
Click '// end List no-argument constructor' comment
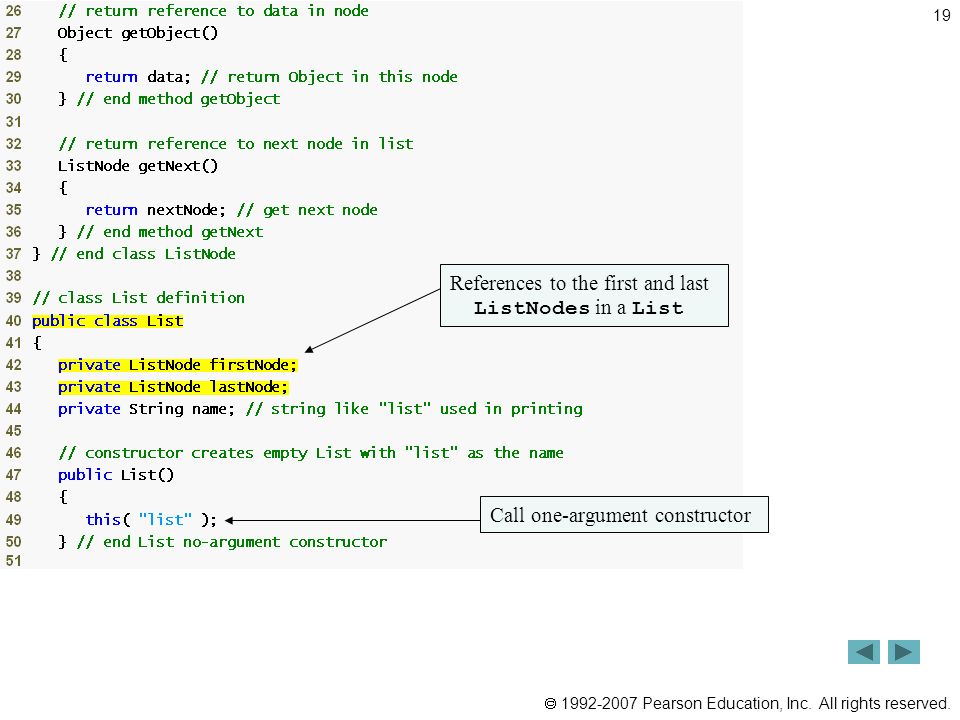[232, 542]
